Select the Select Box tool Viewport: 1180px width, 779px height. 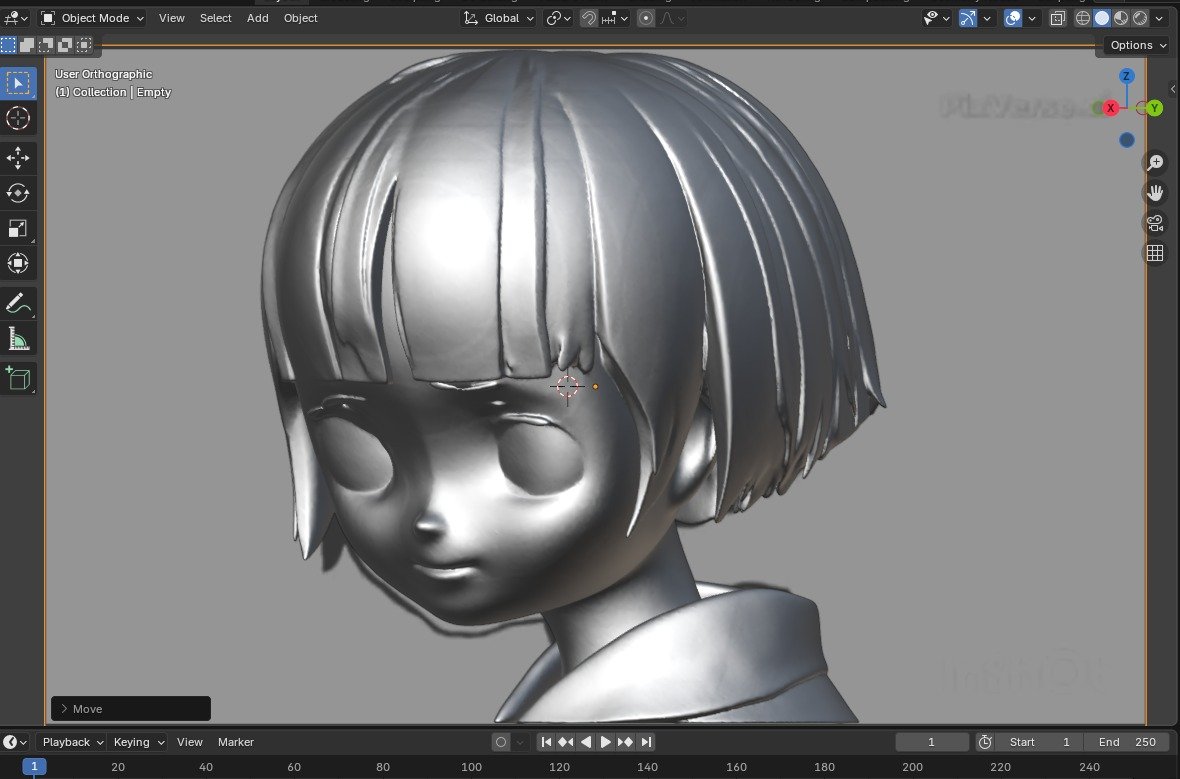pos(18,83)
